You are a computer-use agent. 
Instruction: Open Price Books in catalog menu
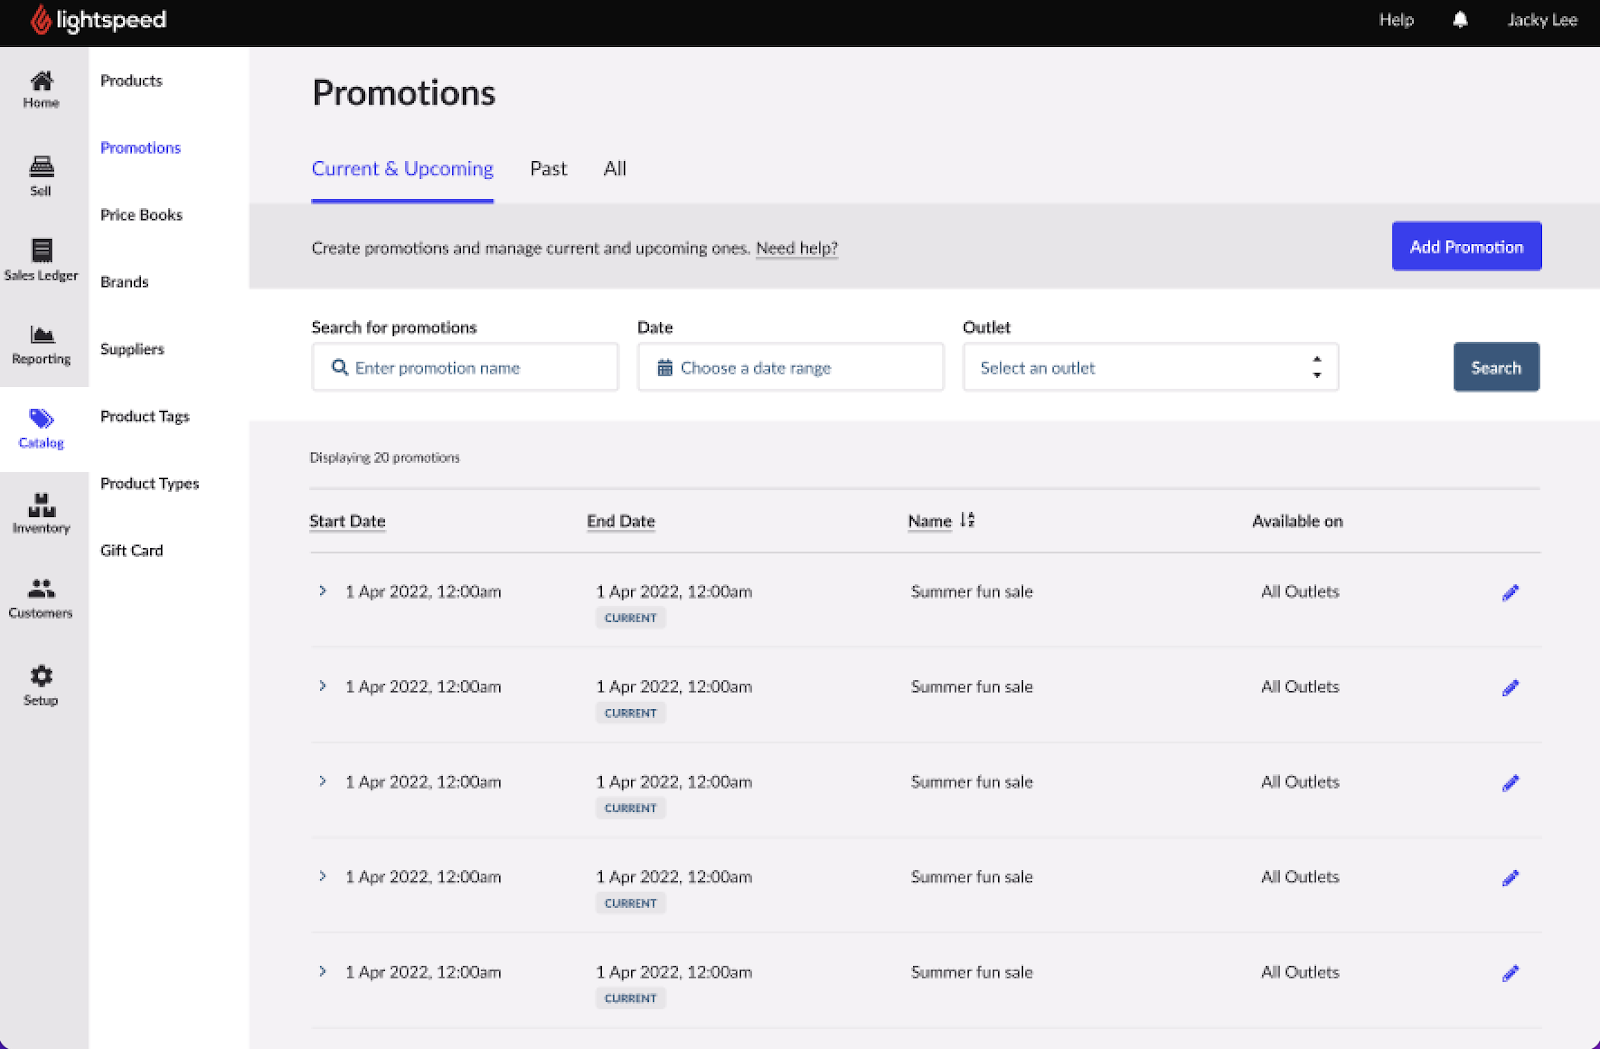click(x=141, y=215)
